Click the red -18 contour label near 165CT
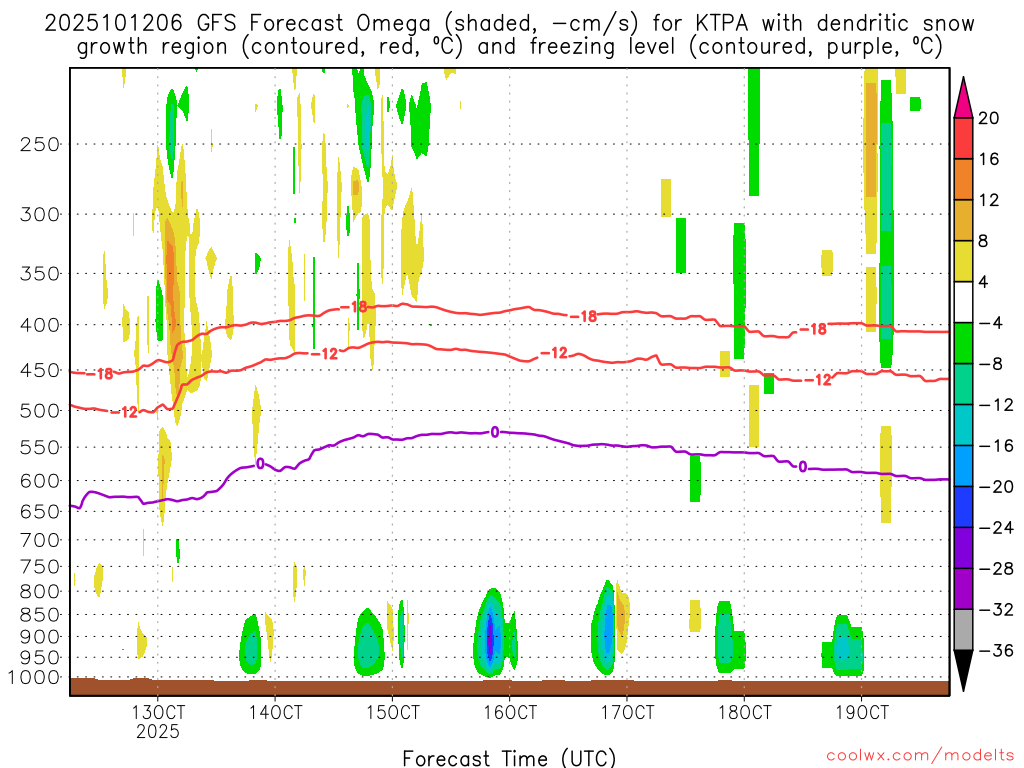 (x=584, y=317)
